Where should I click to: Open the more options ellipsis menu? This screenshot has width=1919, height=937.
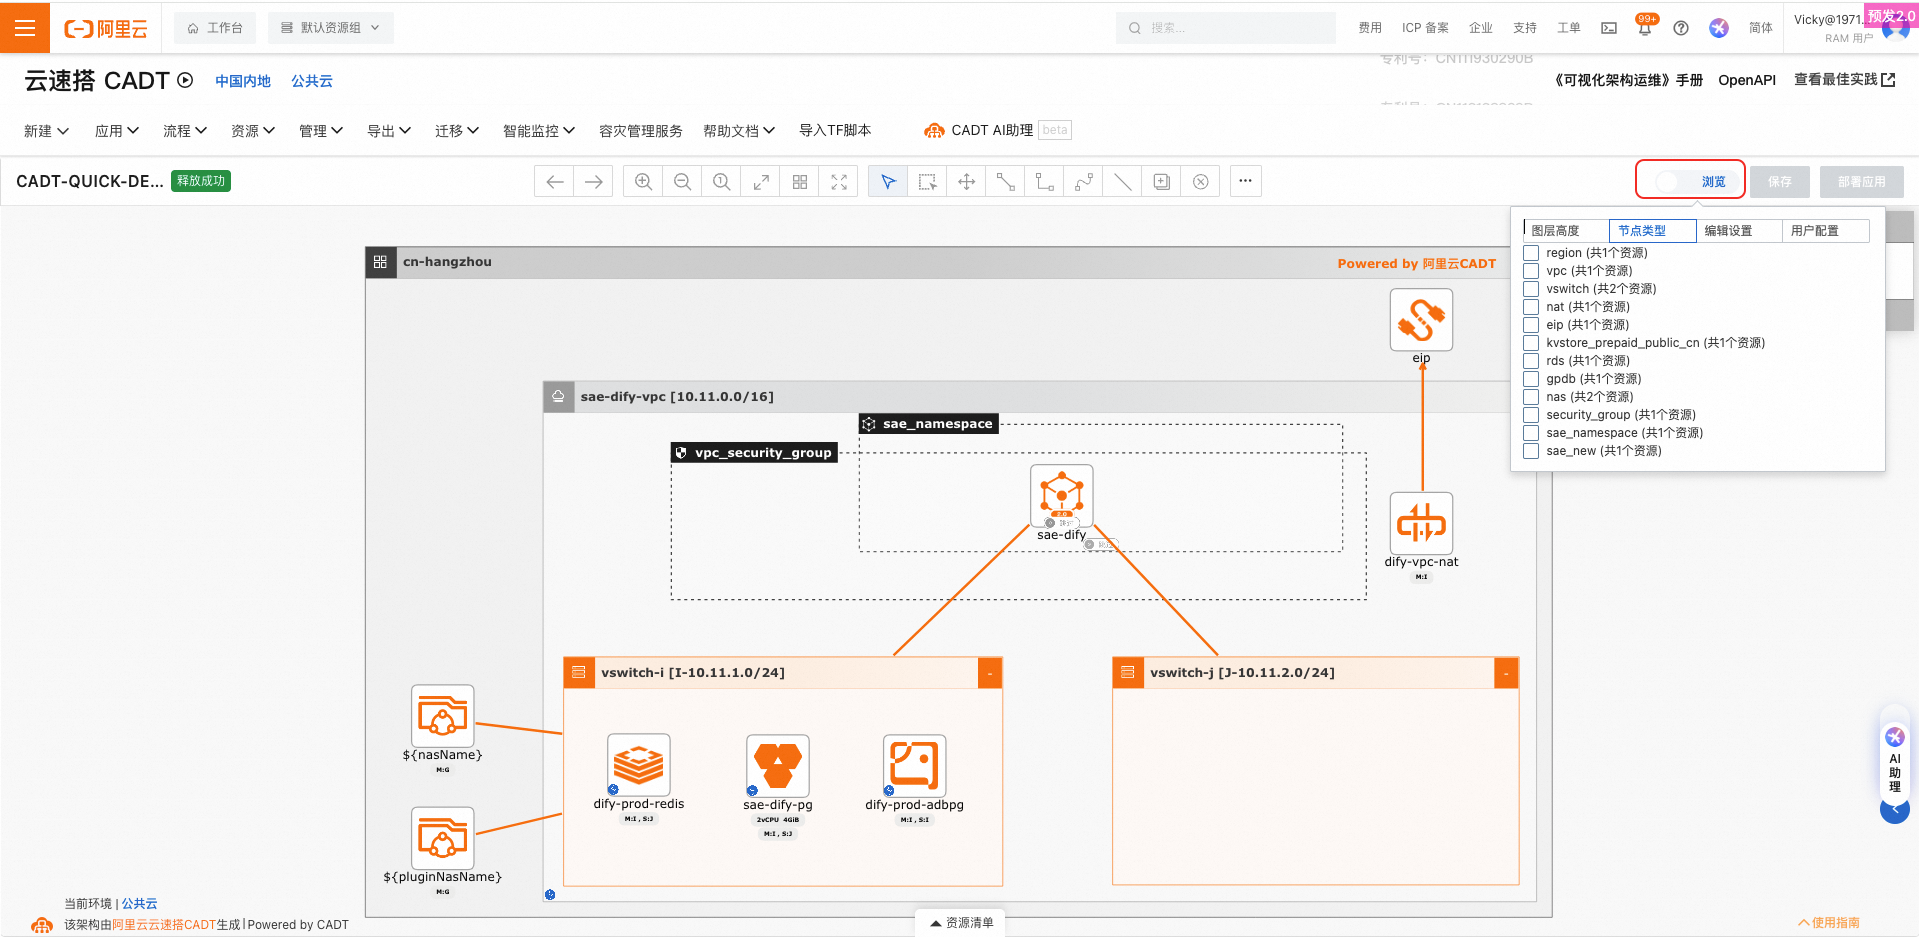pos(1245,181)
